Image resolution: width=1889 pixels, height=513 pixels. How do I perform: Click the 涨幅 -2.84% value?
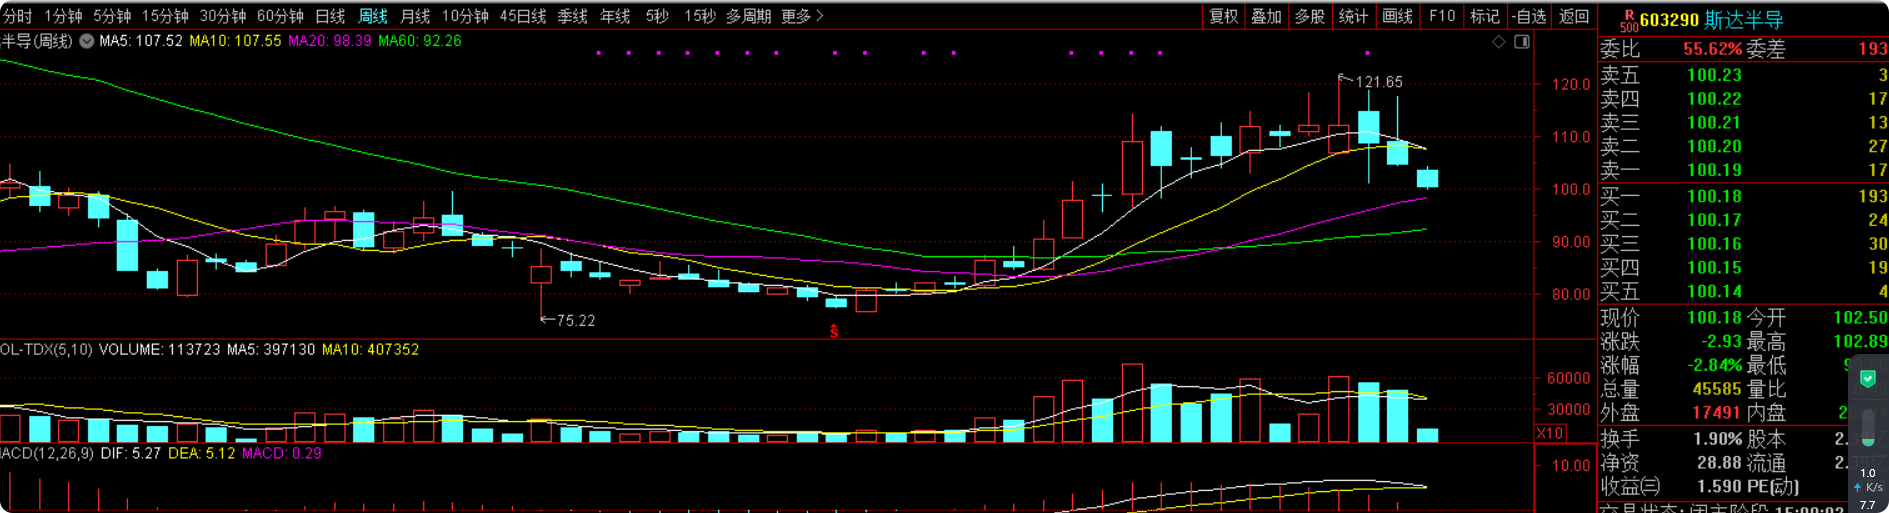point(1714,365)
